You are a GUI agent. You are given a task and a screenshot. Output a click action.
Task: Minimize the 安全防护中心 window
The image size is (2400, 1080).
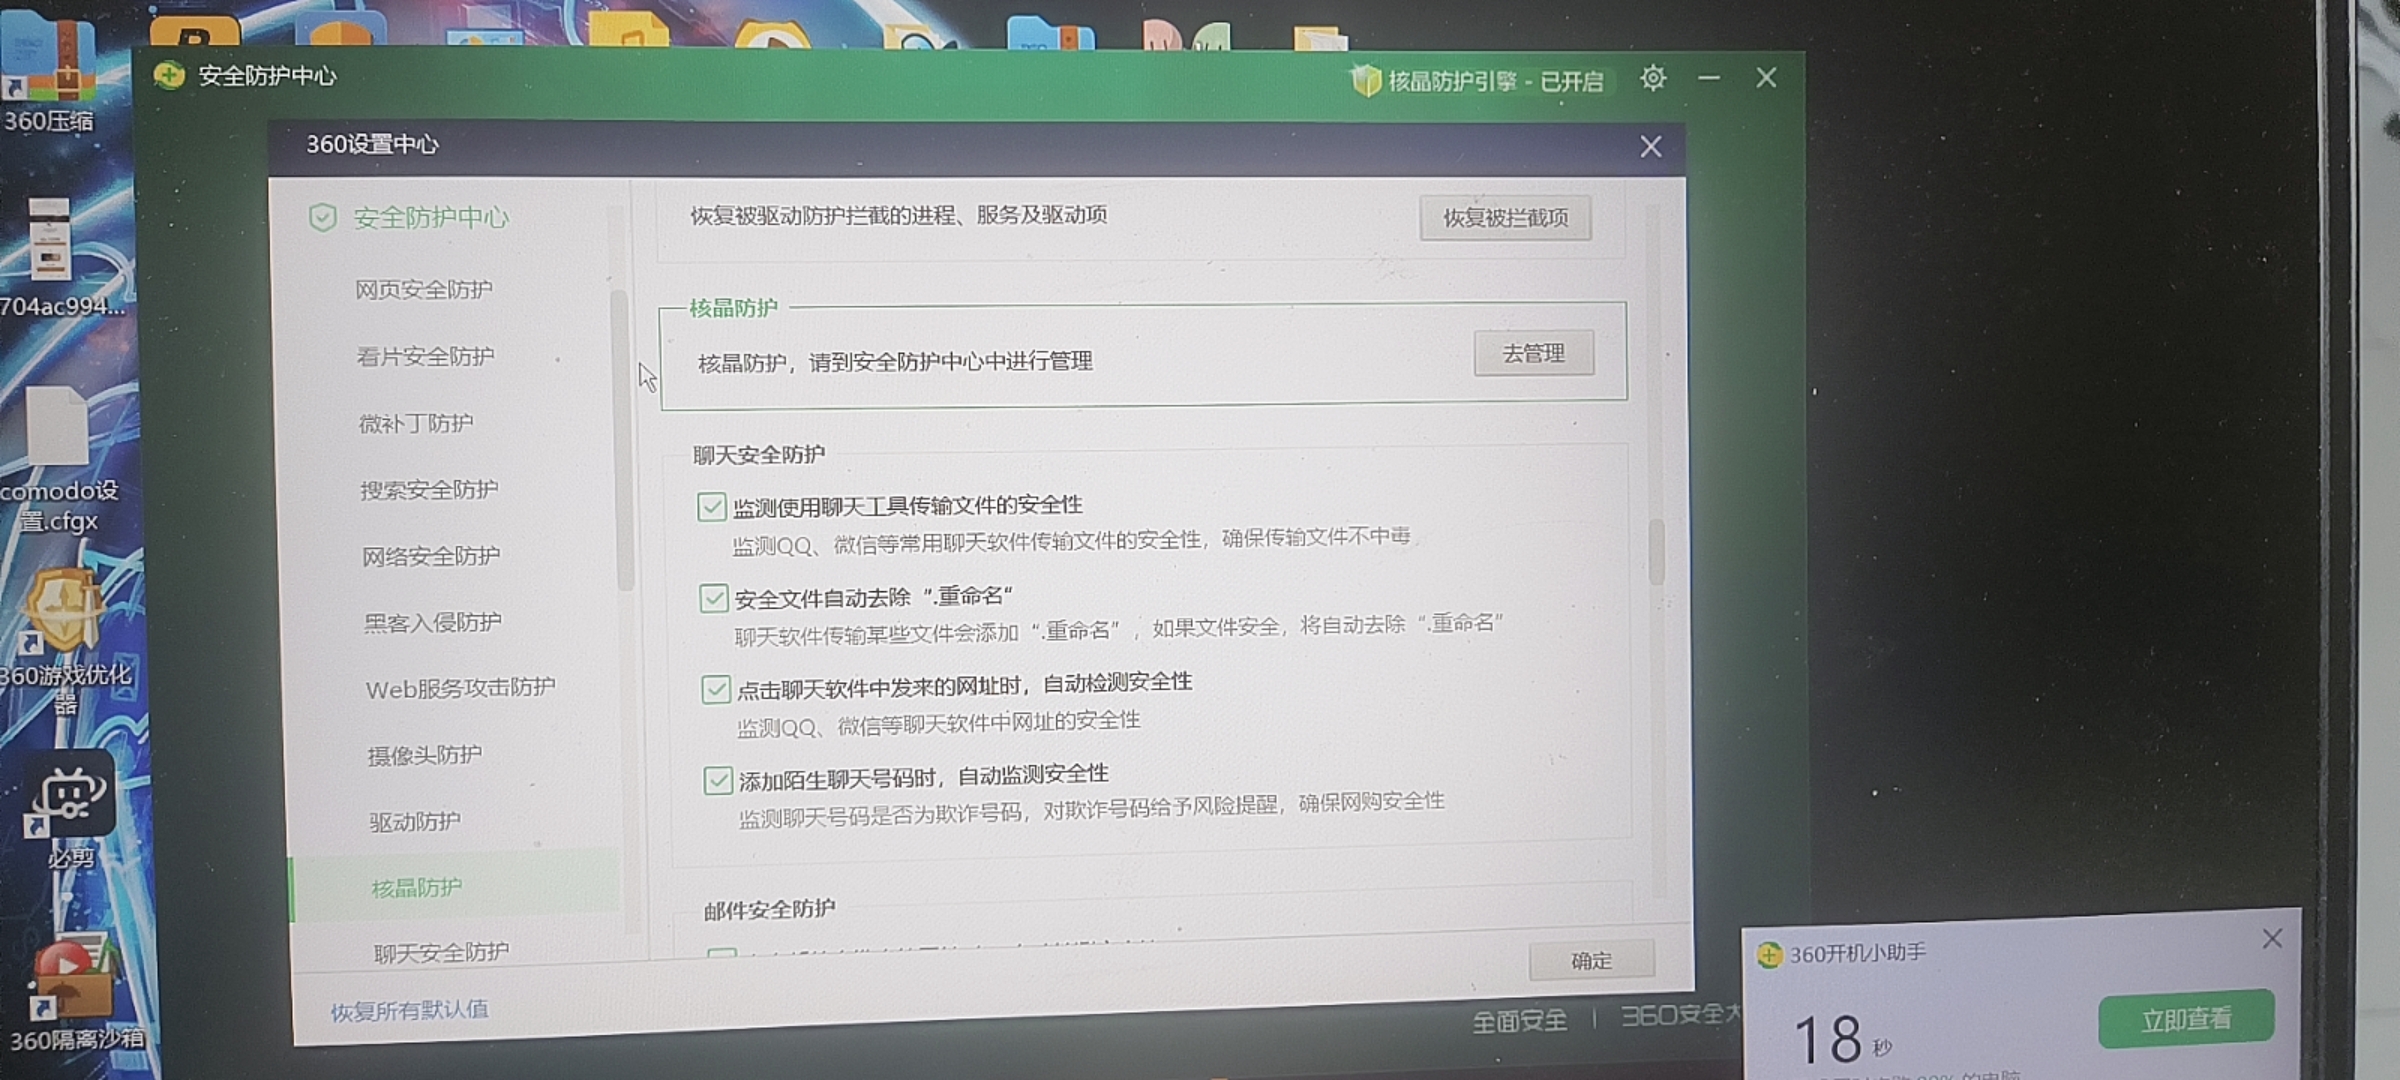click(x=1709, y=78)
